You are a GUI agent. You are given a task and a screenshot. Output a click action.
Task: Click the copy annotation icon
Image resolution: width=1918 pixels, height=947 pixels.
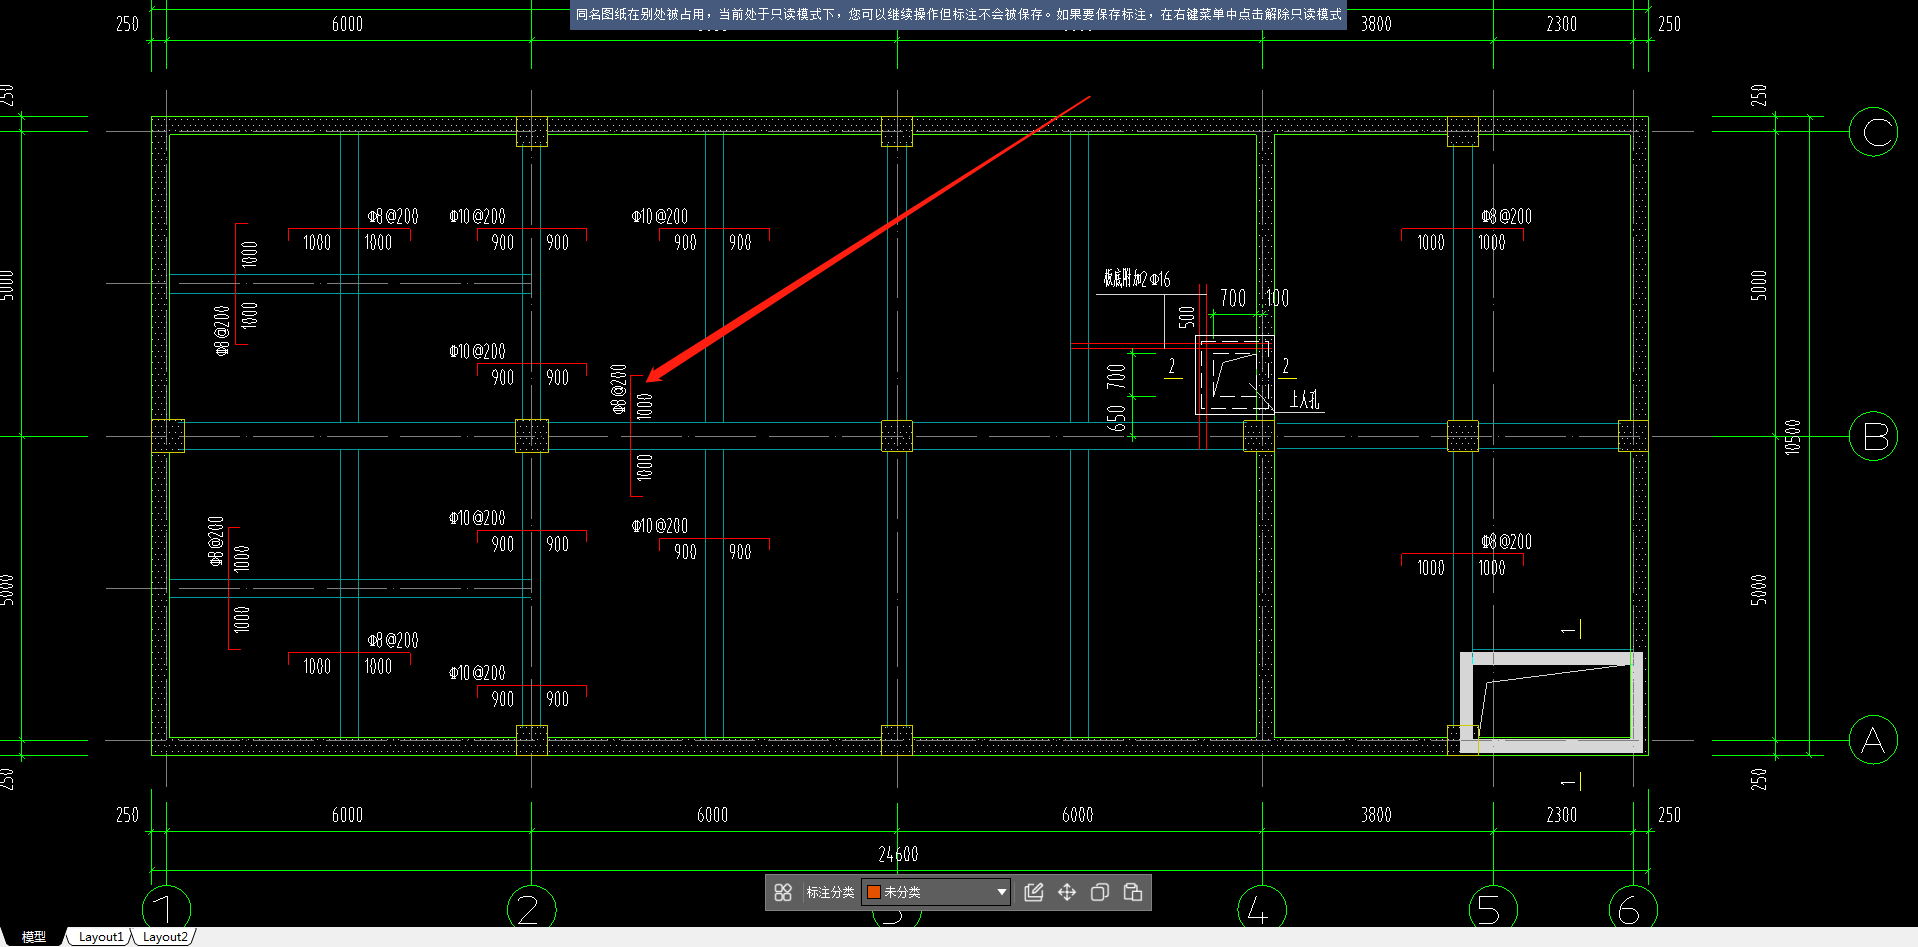tap(1100, 892)
